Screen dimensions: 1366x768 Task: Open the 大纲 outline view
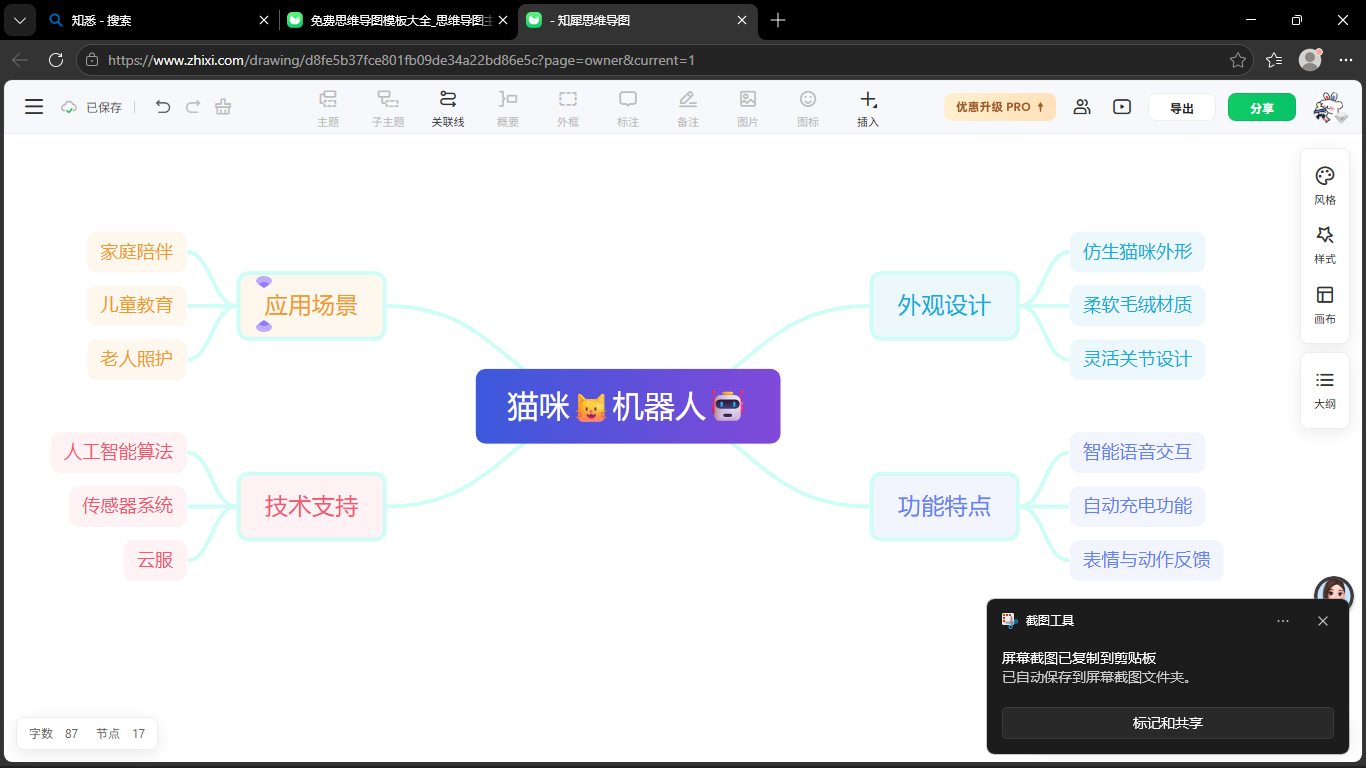pos(1325,390)
